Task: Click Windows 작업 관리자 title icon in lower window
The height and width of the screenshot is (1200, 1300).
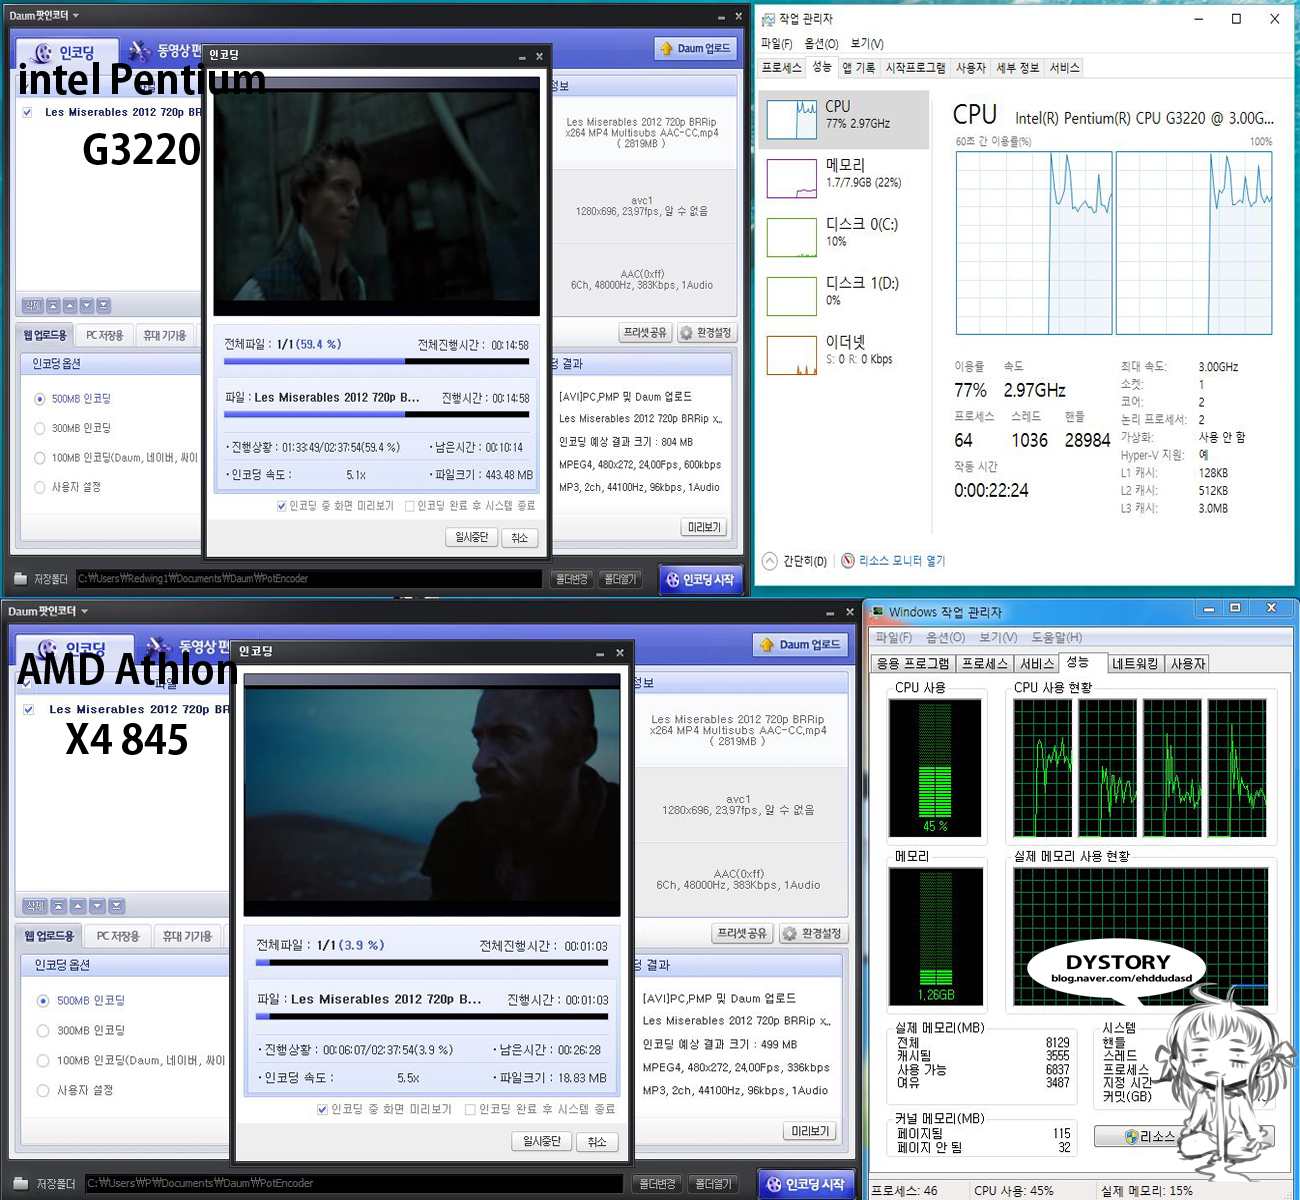Action: (x=878, y=612)
